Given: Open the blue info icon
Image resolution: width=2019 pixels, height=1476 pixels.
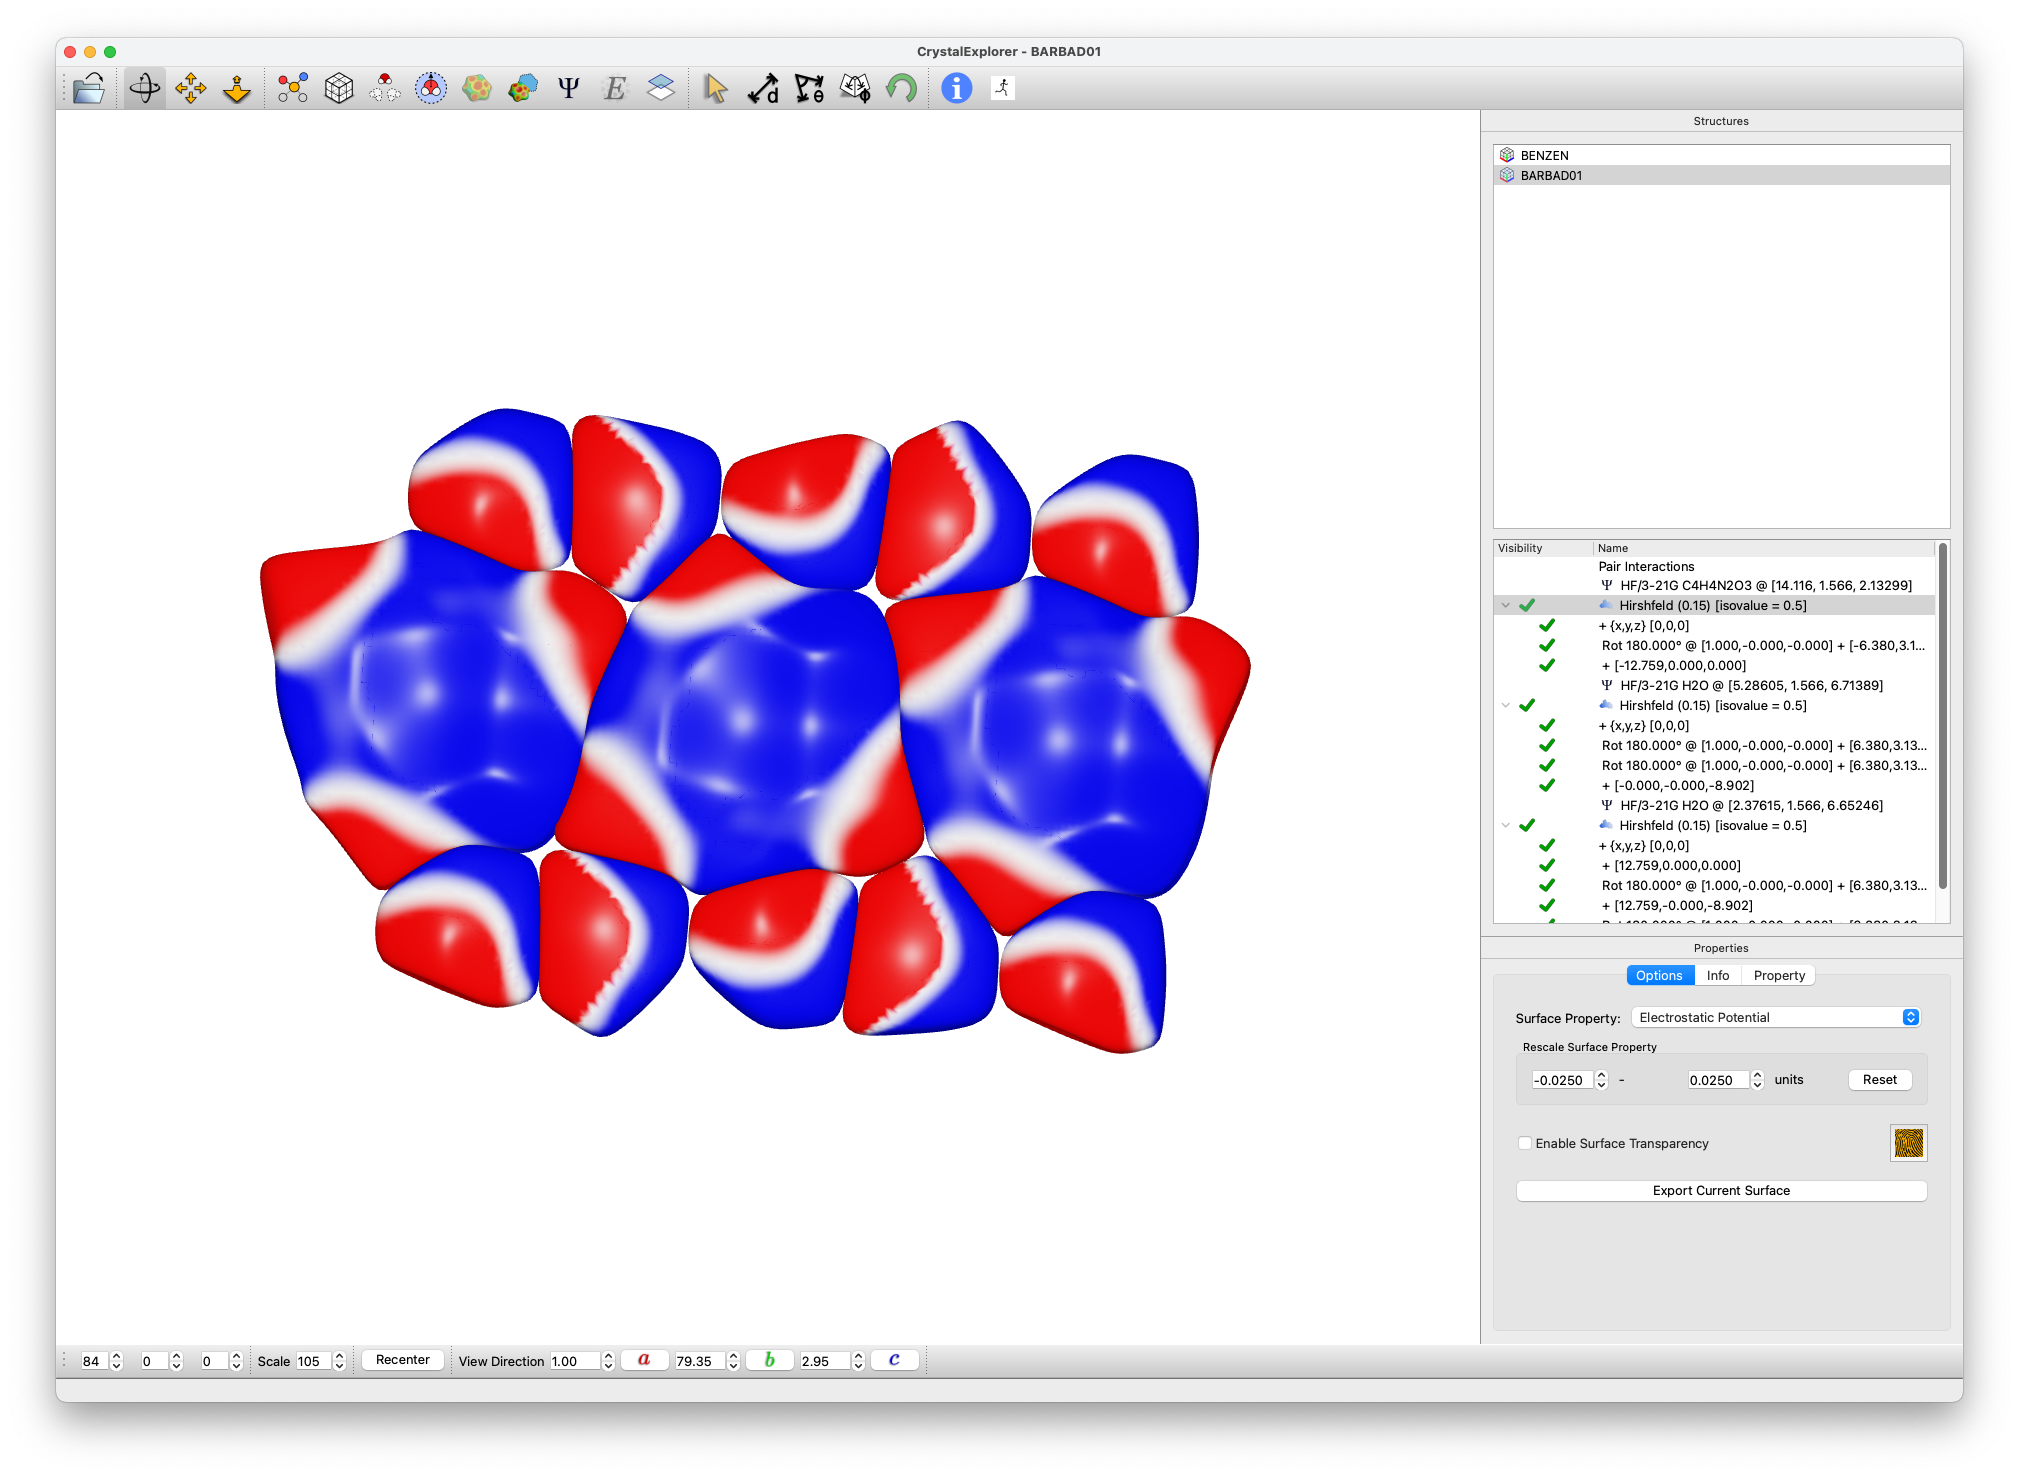Looking at the screenshot, I should (x=956, y=89).
